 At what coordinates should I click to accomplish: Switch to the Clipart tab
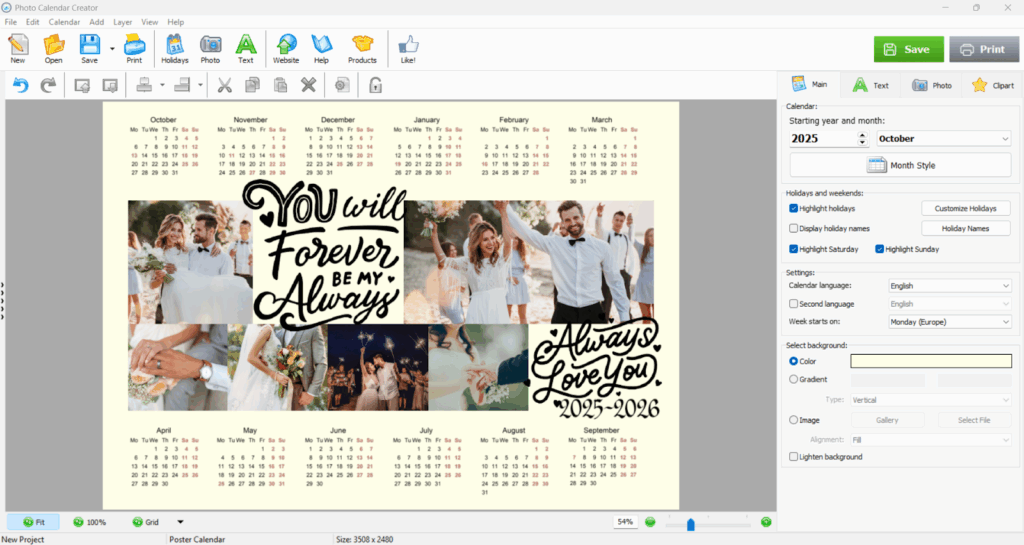pyautogui.click(x=992, y=85)
